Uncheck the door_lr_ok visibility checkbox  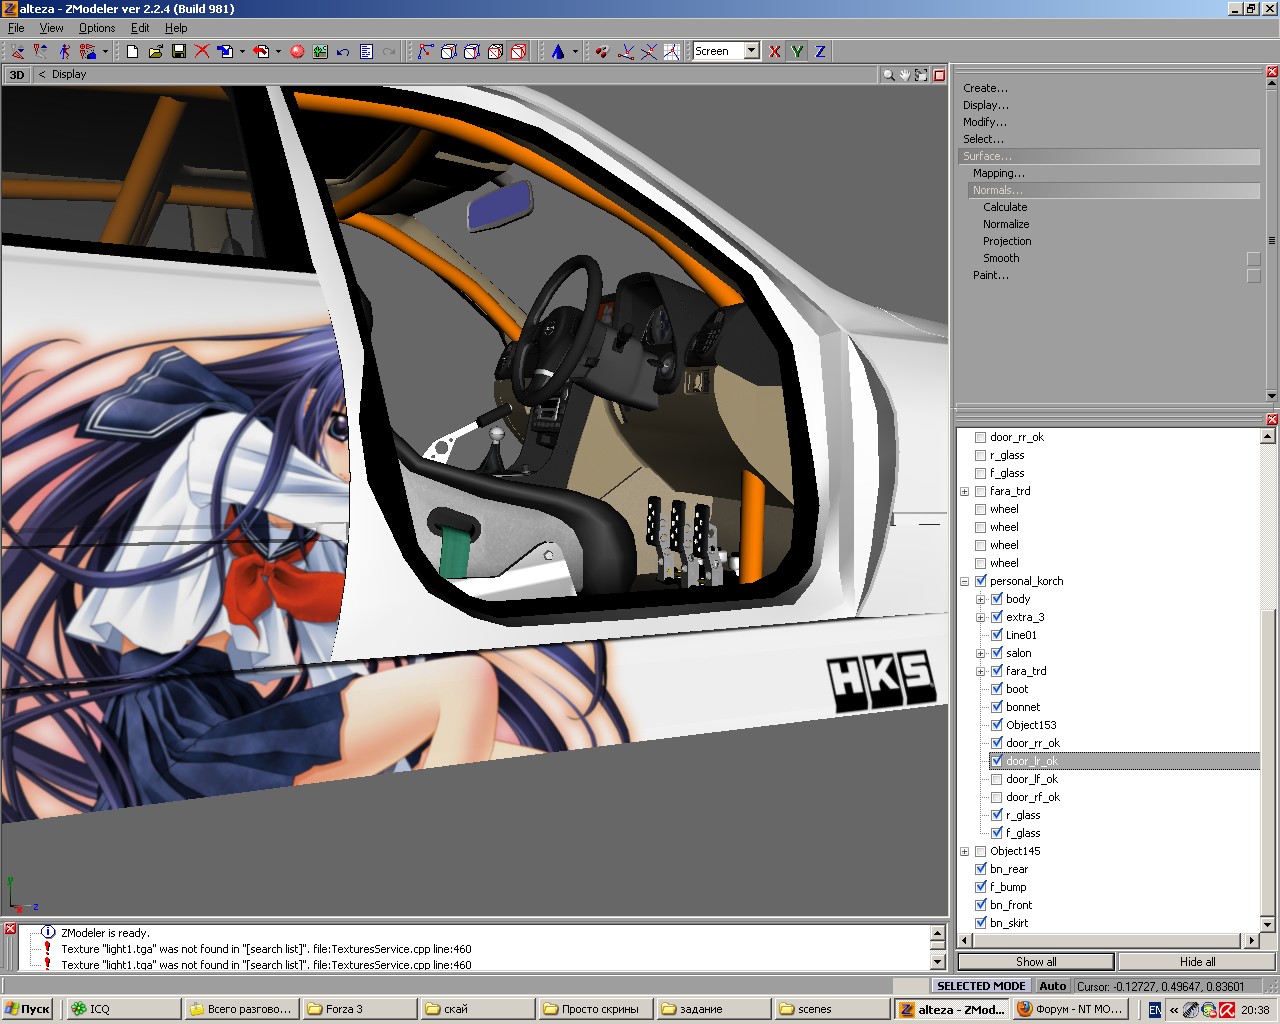tap(997, 761)
